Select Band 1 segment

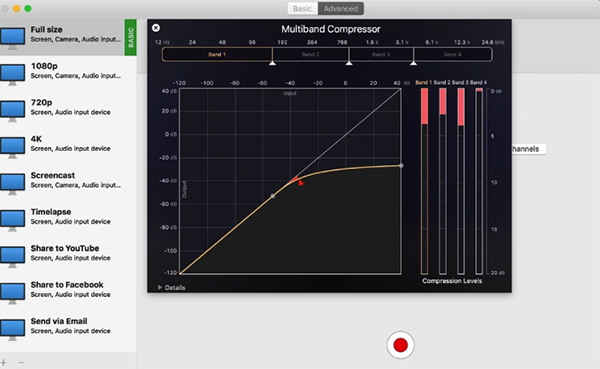click(217, 54)
